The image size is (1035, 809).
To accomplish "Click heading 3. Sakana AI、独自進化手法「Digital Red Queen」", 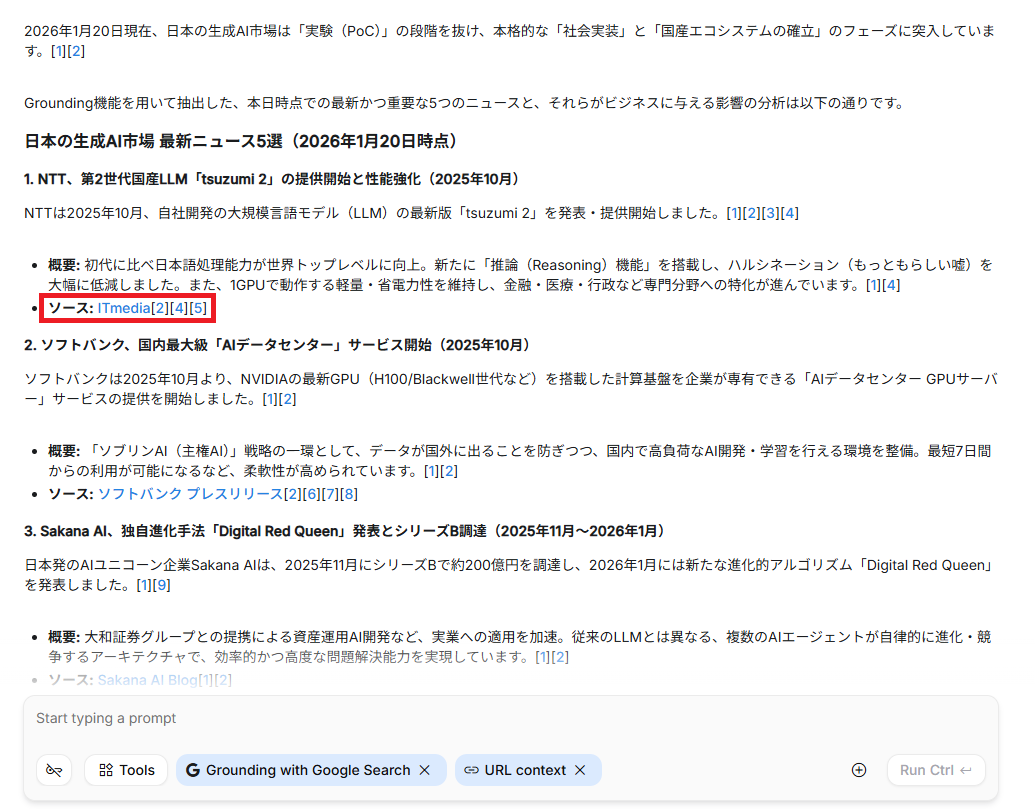I will (x=345, y=531).
